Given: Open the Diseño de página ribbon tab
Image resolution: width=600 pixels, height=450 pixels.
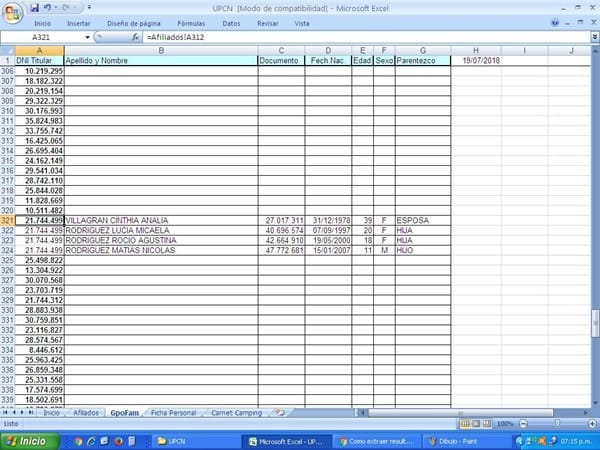Looking at the screenshot, I should (x=134, y=23).
